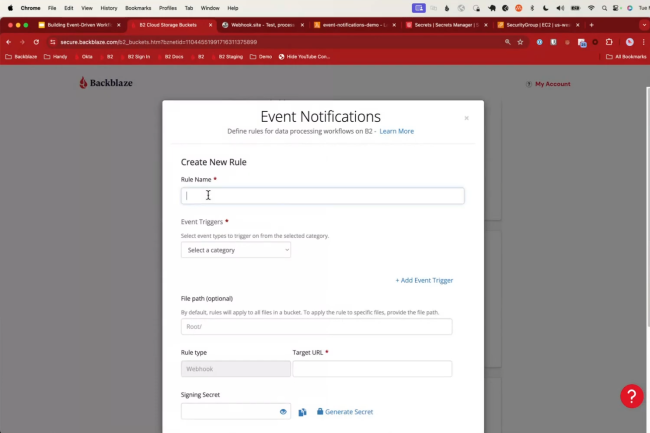Focus the Target URL input field
The width and height of the screenshot is (650, 433).
tap(372, 369)
